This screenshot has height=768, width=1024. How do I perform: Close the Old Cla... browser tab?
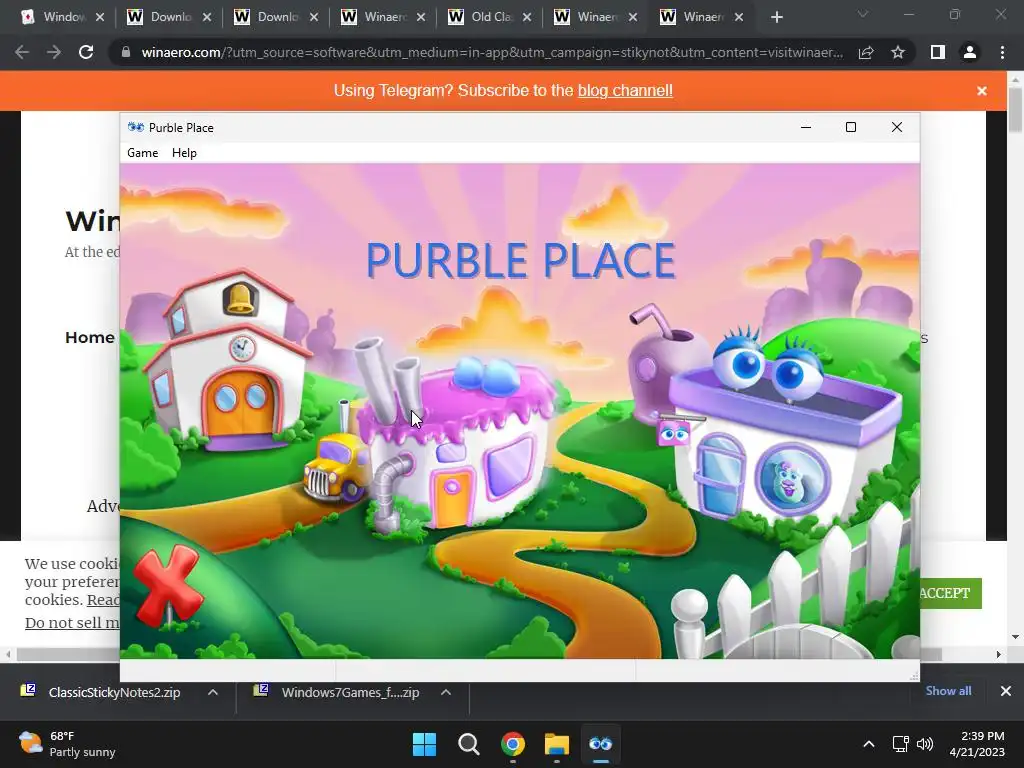point(527,17)
